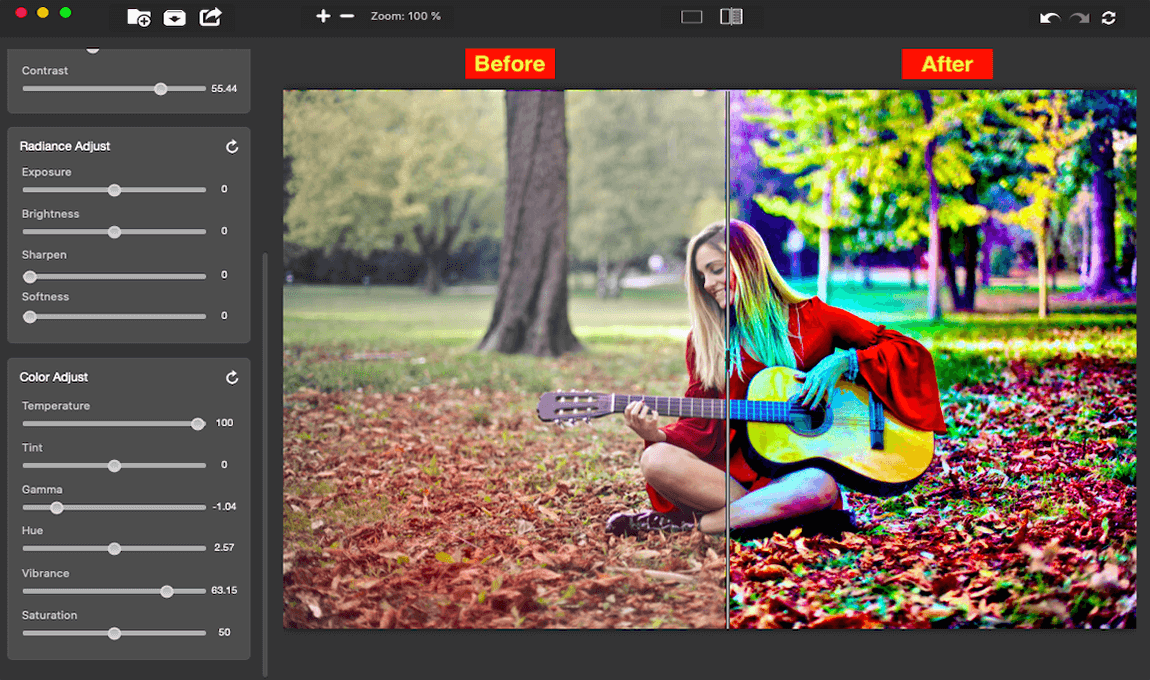Click the Gamma slider handle
Screen dimensions: 1150x680
(x=56, y=508)
